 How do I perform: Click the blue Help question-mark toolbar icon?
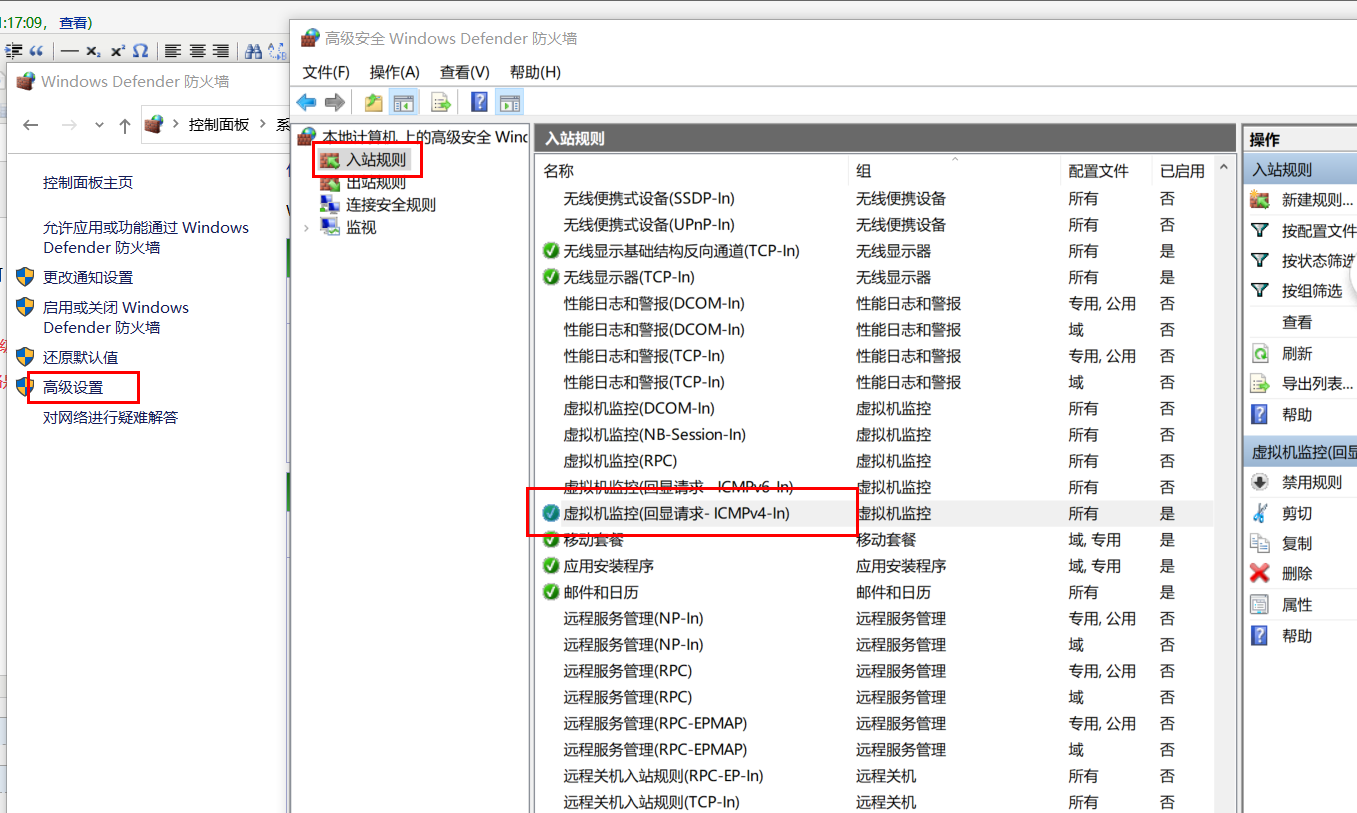[479, 102]
